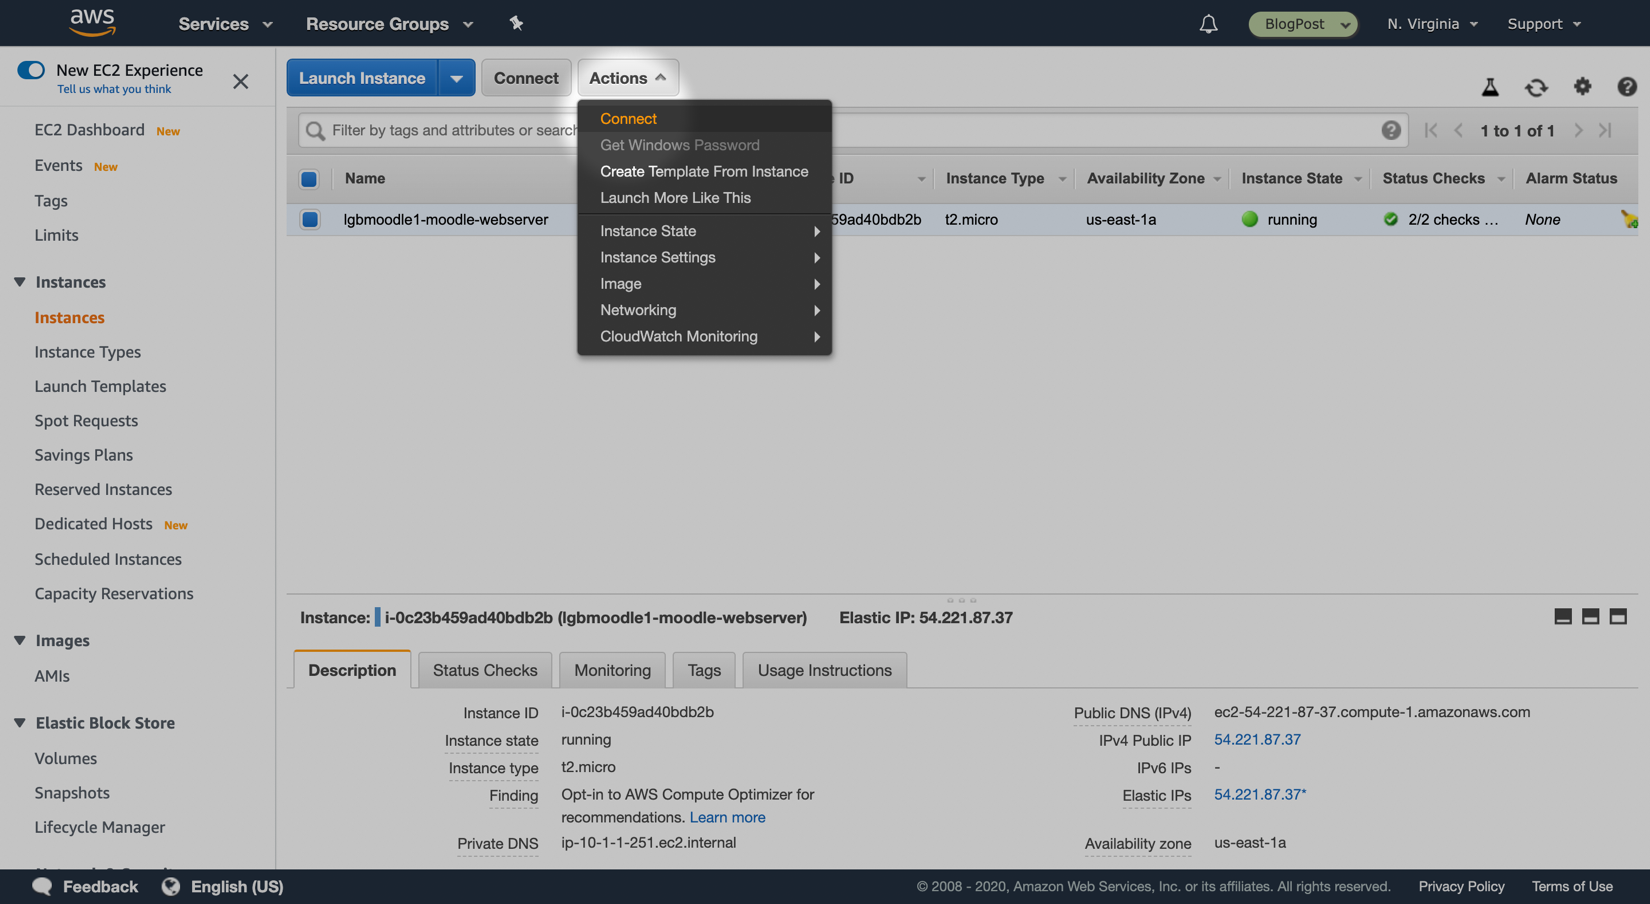Go to the previous results page
The height and width of the screenshot is (904, 1650).
(x=1458, y=130)
